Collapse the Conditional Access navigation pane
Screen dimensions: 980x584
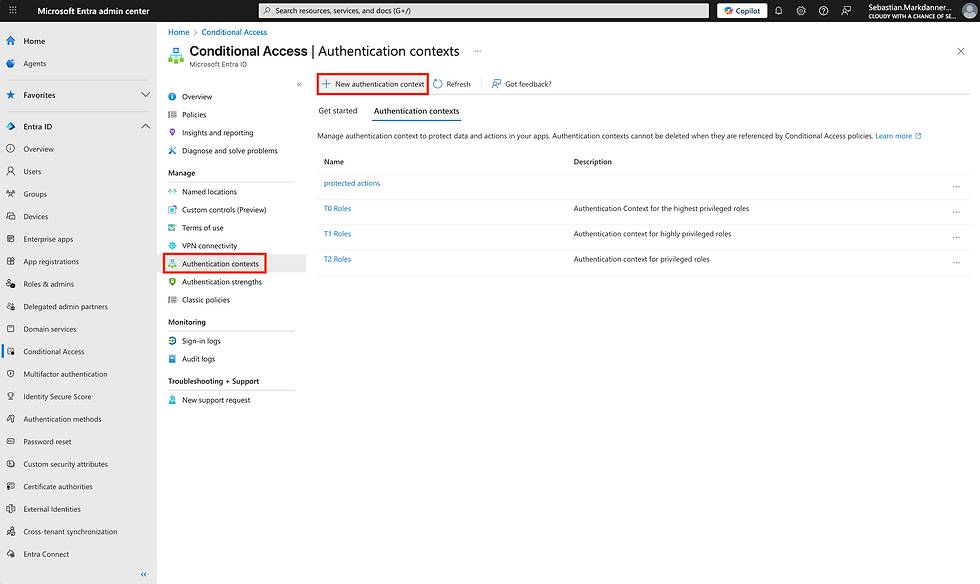click(x=298, y=83)
